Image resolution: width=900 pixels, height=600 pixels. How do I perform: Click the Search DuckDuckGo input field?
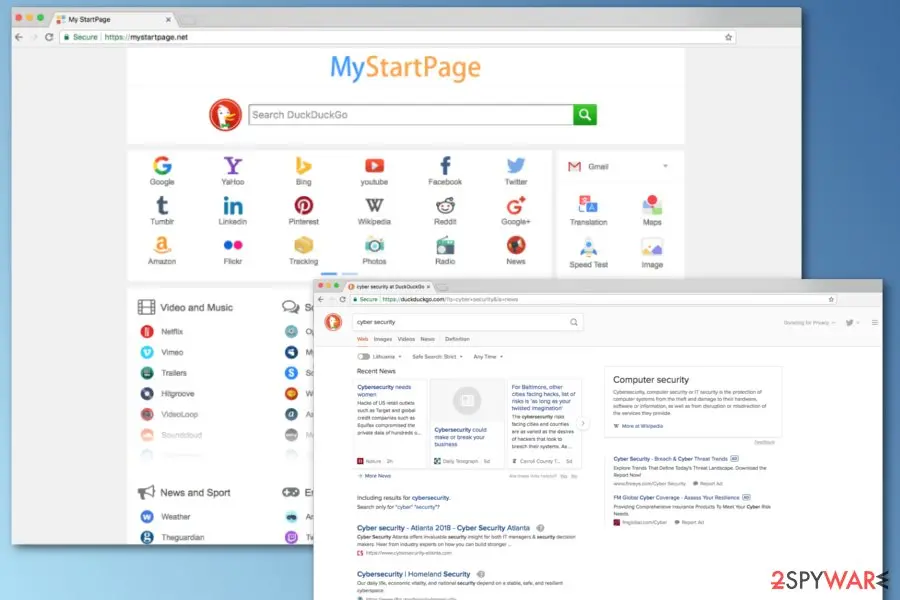(411, 114)
